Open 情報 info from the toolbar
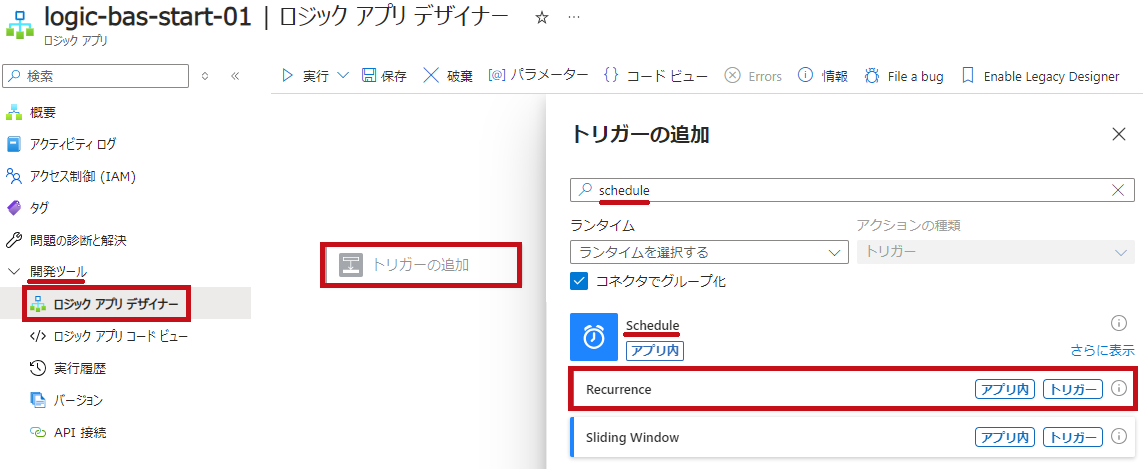The width and height of the screenshot is (1143, 469). point(823,76)
